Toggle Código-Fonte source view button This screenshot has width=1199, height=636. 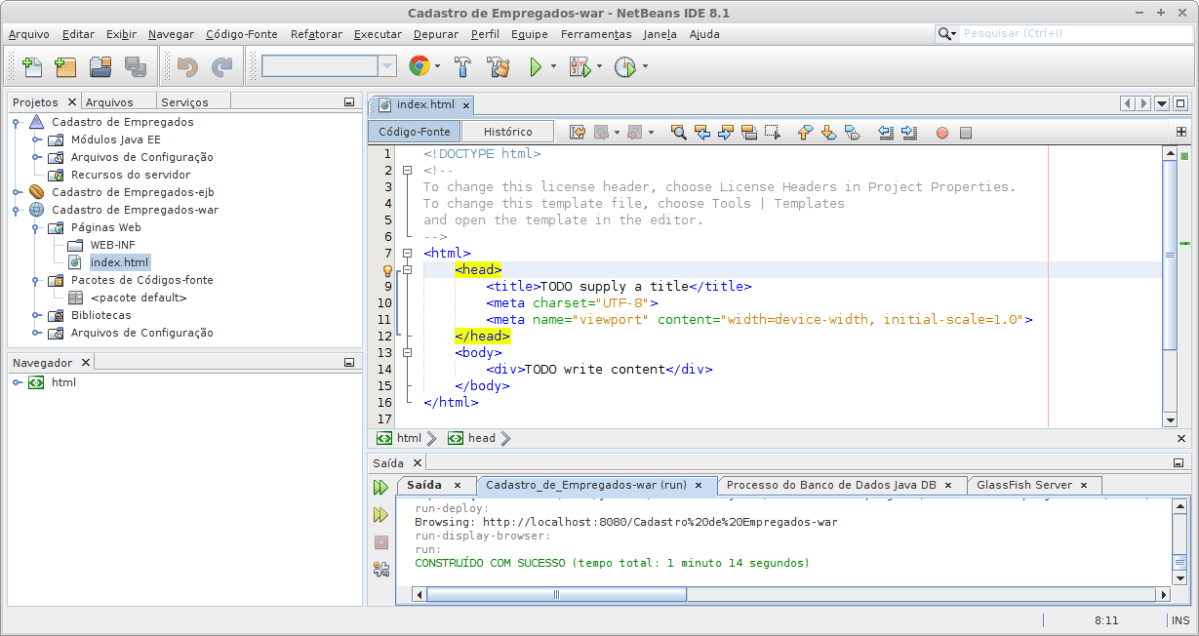414,132
